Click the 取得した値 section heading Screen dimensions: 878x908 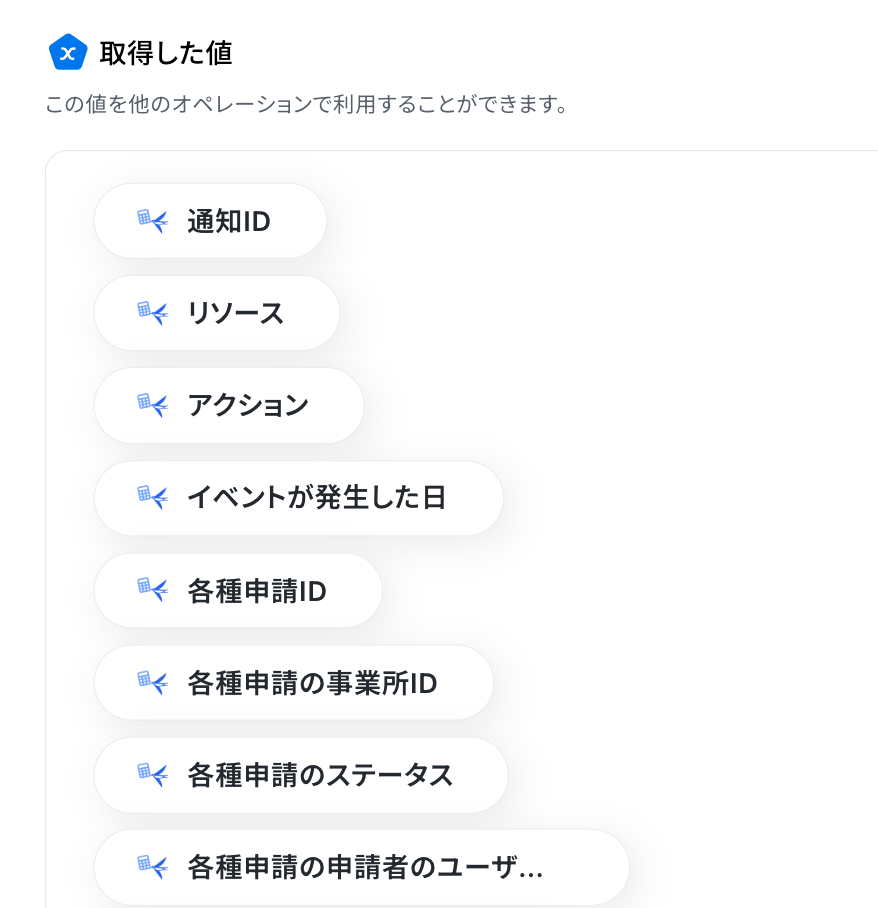(166, 53)
